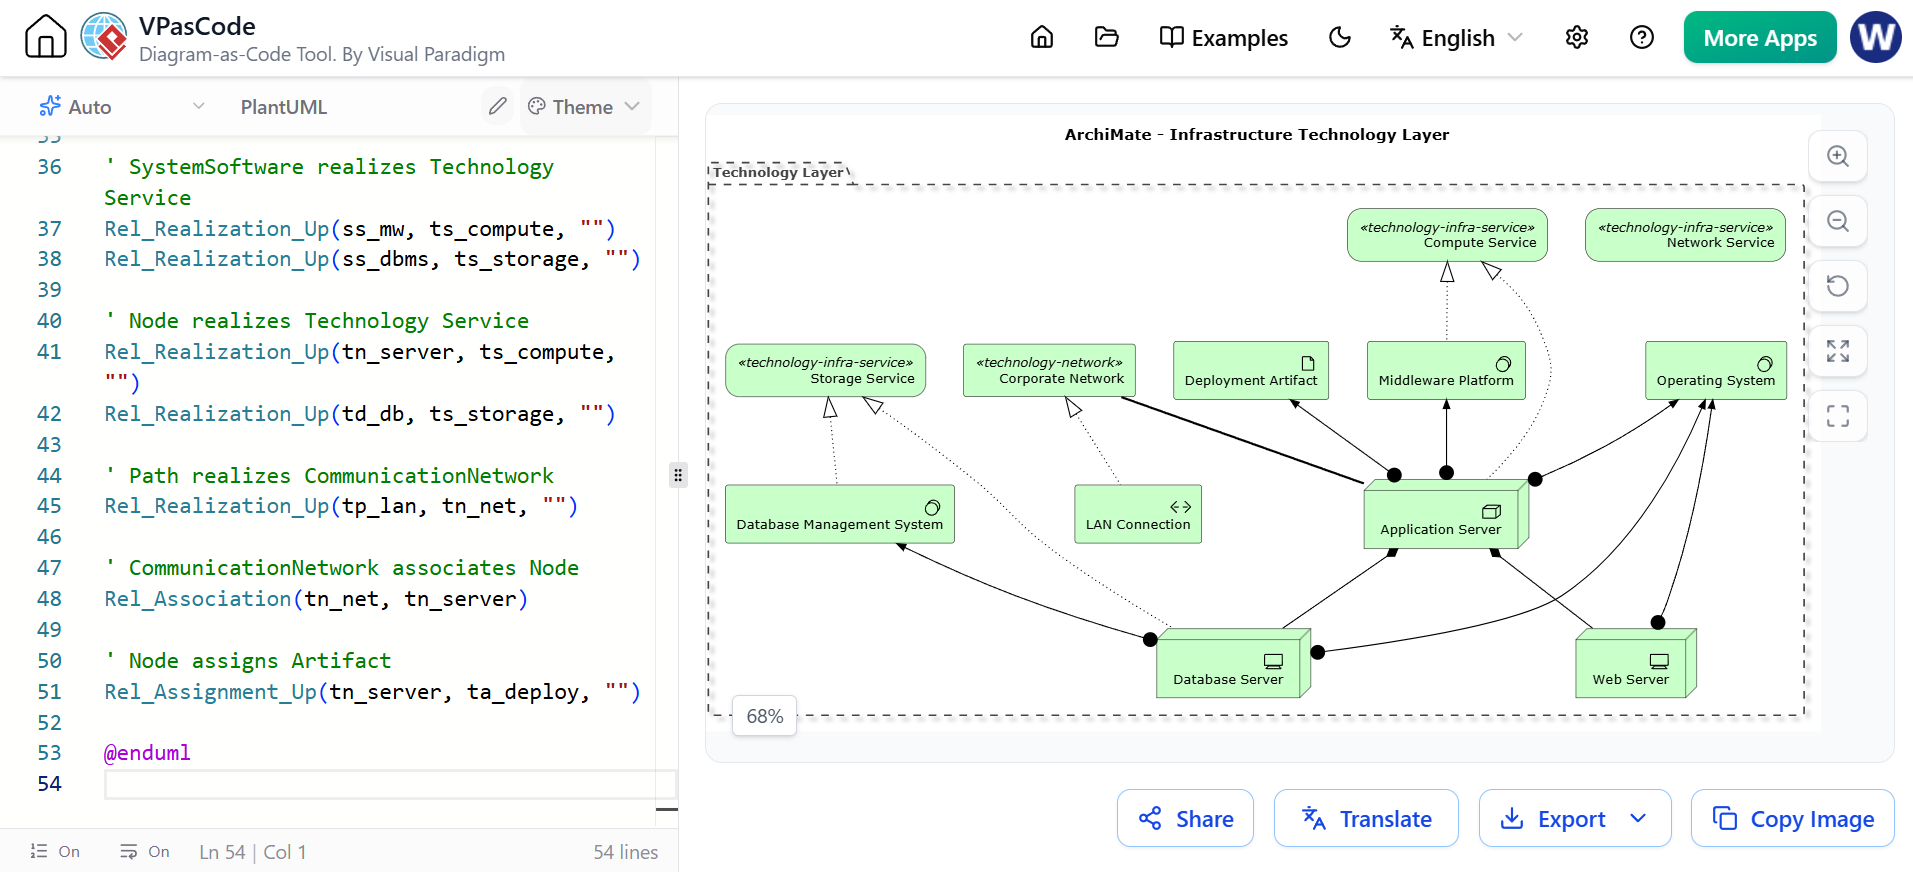
Task: Click the Share button
Action: (1185, 819)
